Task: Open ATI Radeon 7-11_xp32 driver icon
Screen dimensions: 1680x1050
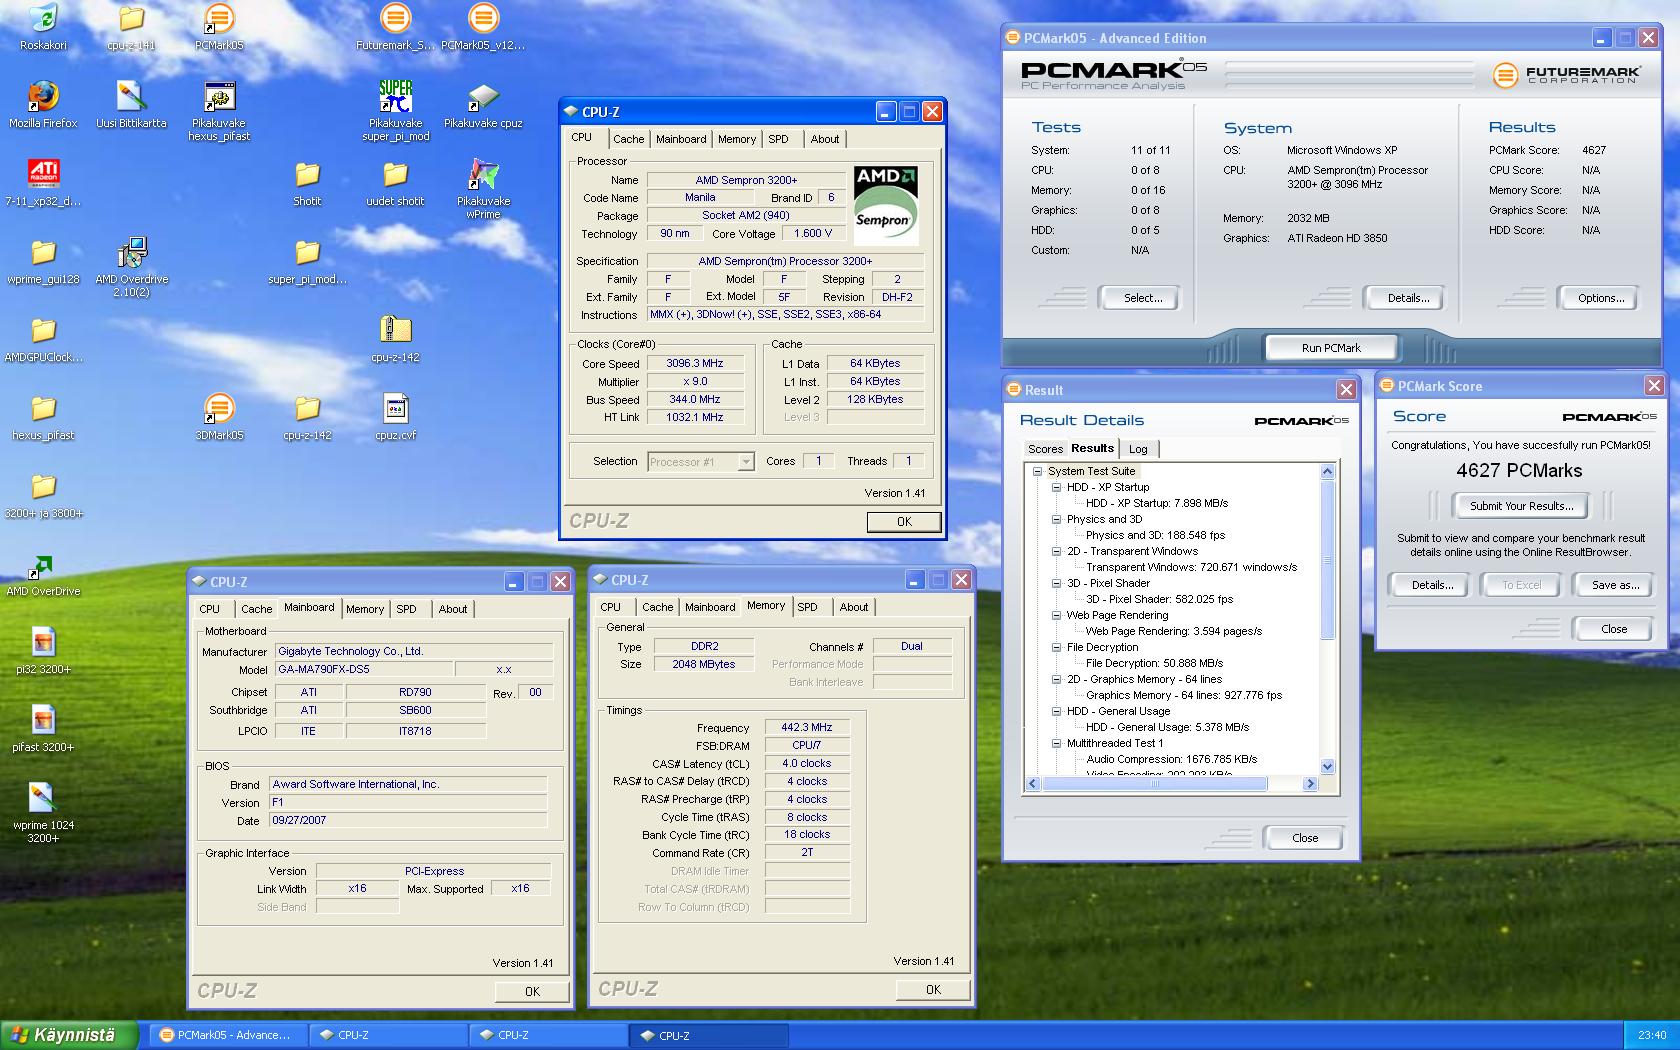Action: [43, 175]
